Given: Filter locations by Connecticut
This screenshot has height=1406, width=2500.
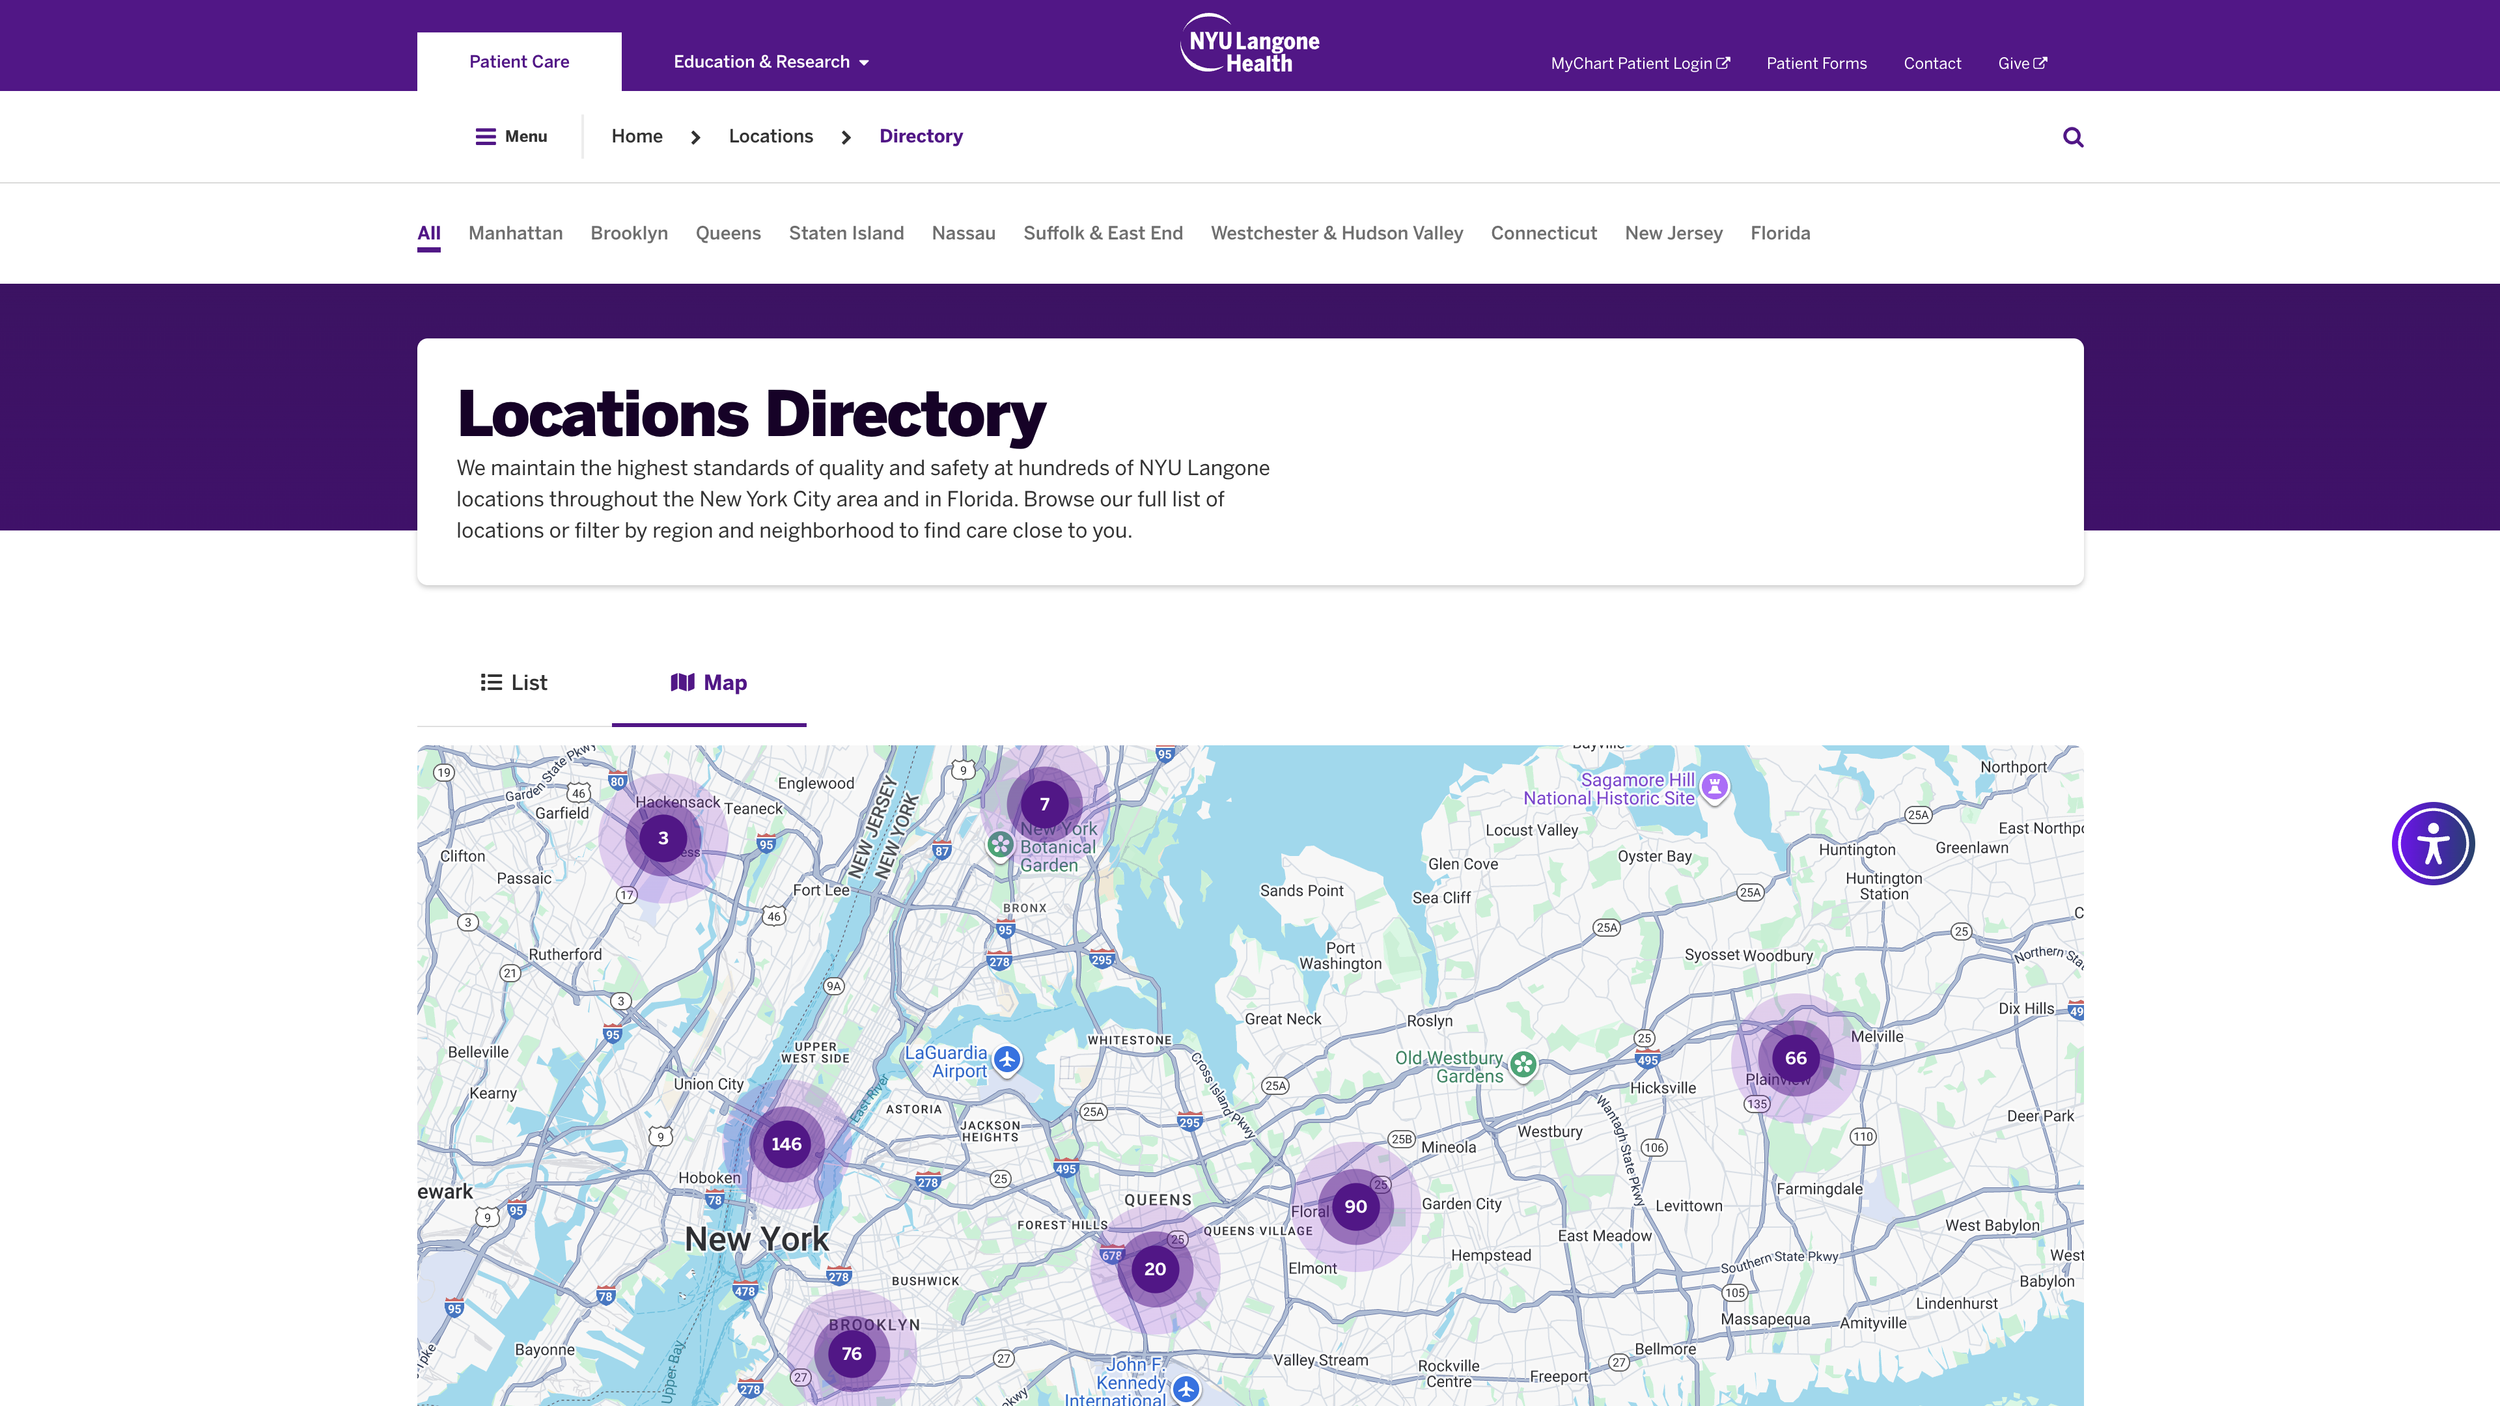Looking at the screenshot, I should coord(1544,233).
